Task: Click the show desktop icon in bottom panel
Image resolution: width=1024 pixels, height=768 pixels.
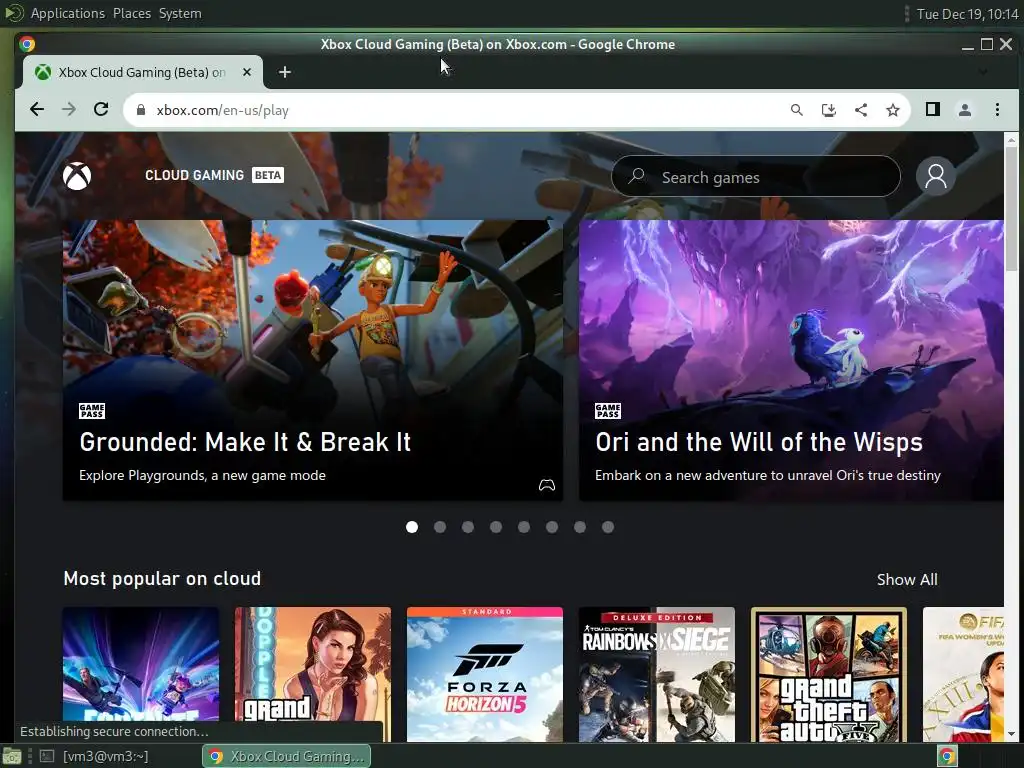Action: coord(11,756)
